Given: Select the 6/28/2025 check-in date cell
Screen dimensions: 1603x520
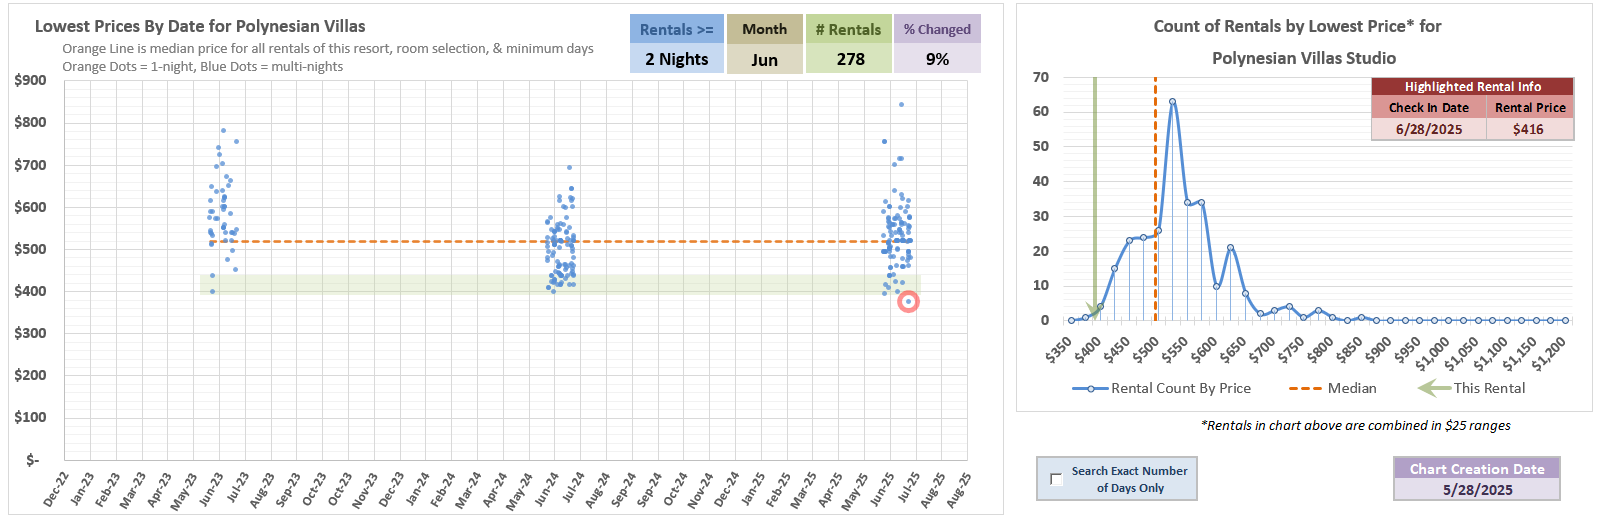Looking at the screenshot, I should [1428, 129].
